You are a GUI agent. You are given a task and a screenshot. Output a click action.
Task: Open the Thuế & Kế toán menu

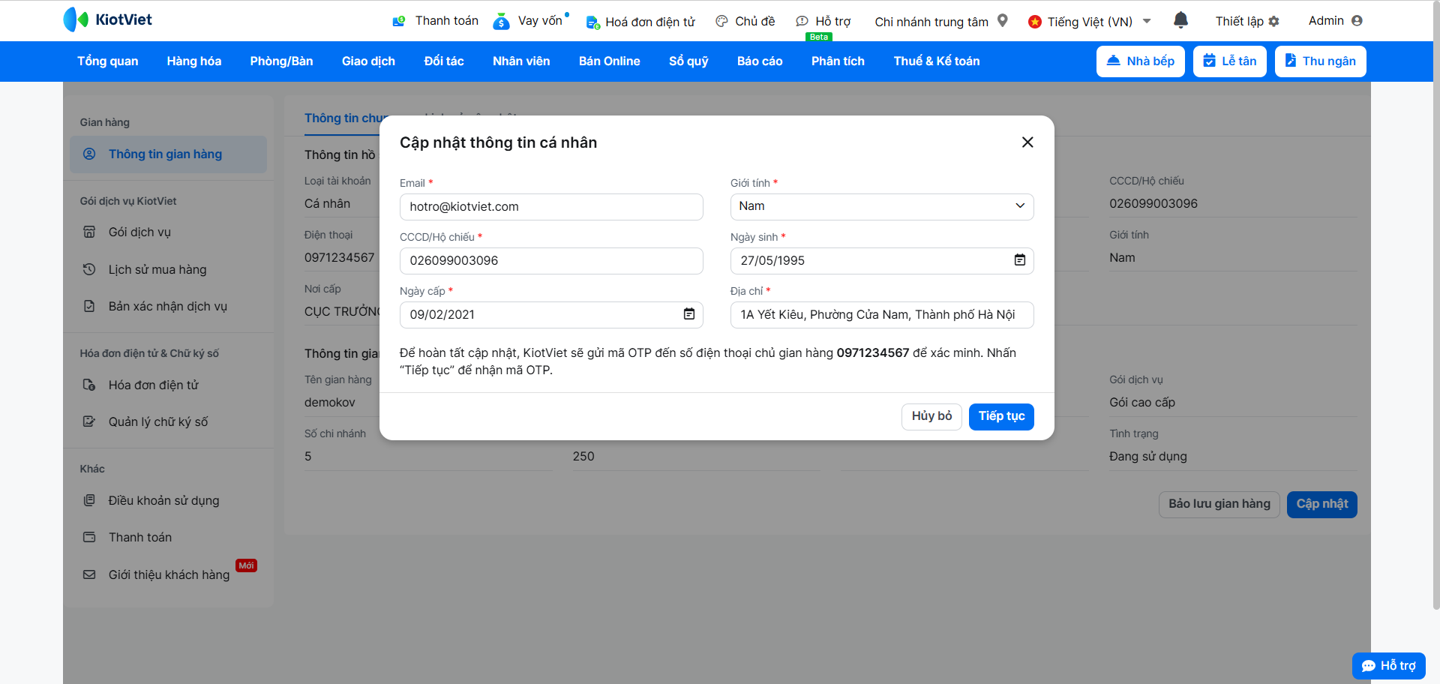[x=936, y=61]
